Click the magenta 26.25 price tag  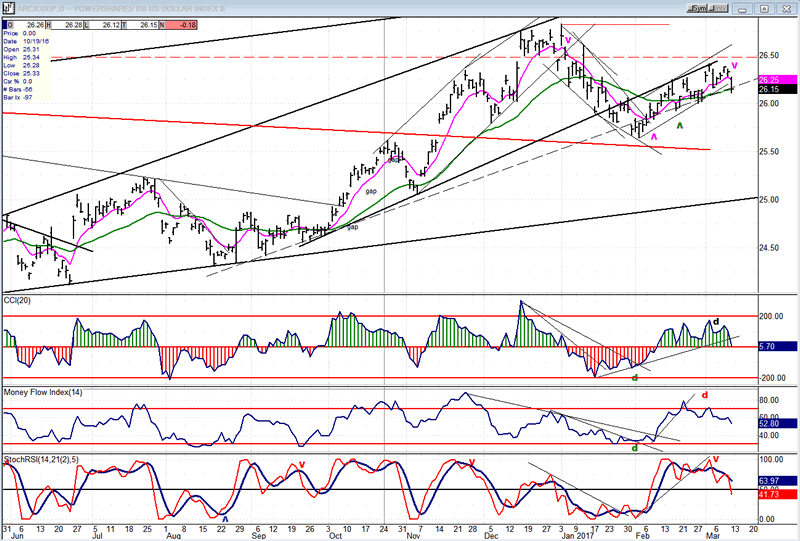tap(773, 79)
